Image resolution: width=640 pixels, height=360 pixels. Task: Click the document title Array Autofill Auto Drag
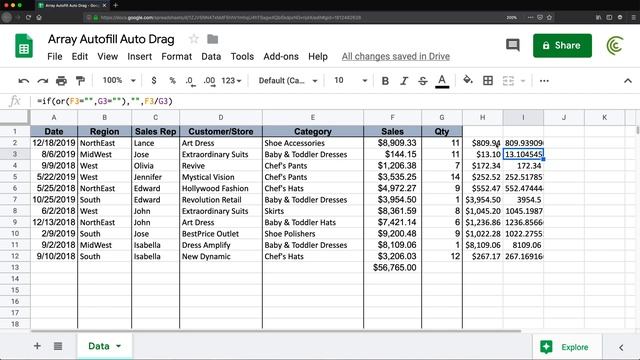[x=111, y=39]
